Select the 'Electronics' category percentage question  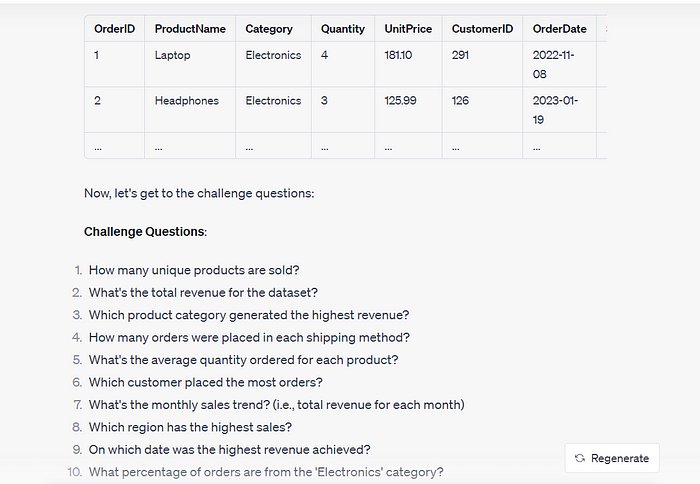266,472
